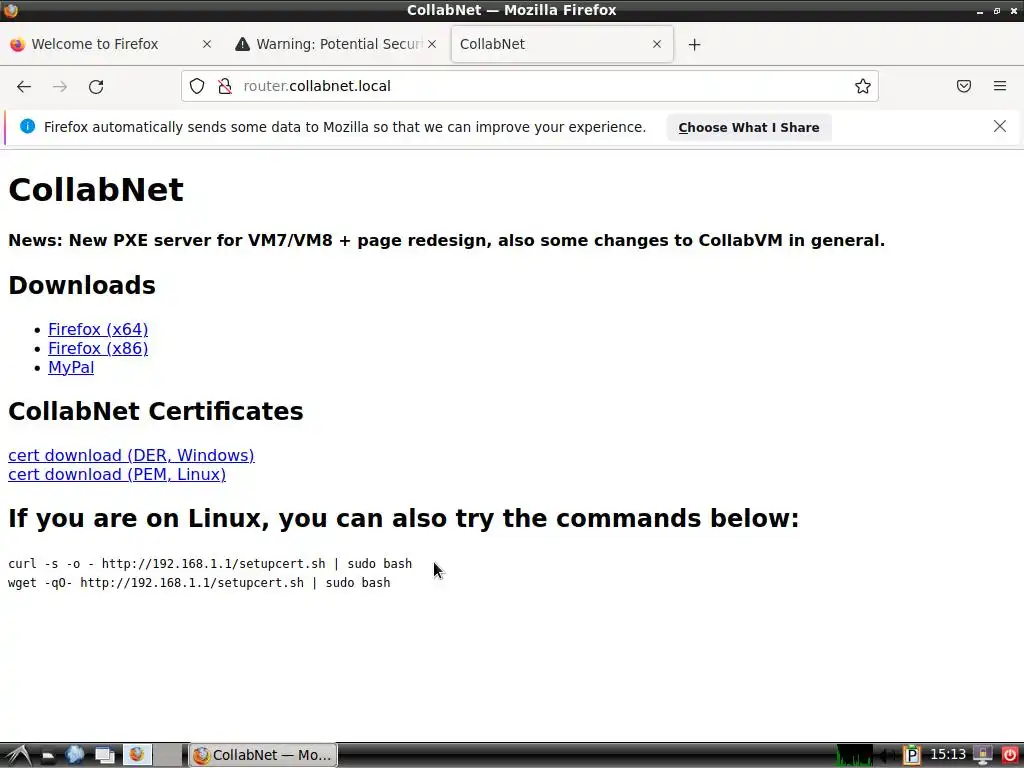Click the info icon in notification bar
Viewport: 1024px width, 768px height.
[x=27, y=127]
